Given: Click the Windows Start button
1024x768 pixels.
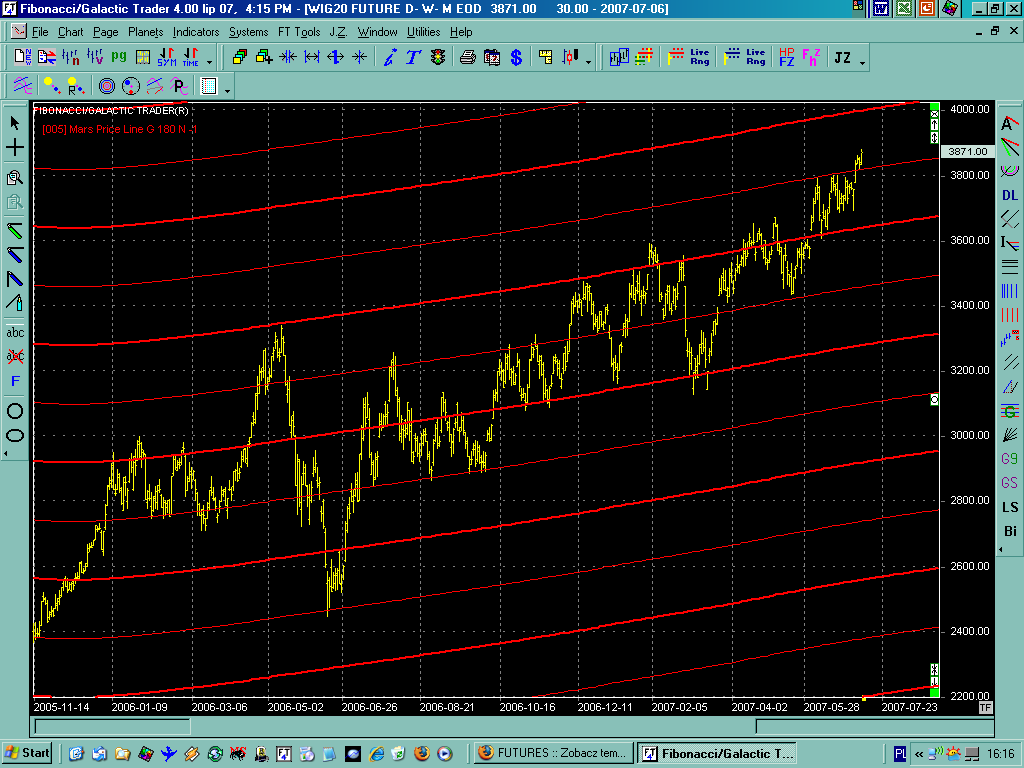Looking at the screenshot, I should pos(28,753).
